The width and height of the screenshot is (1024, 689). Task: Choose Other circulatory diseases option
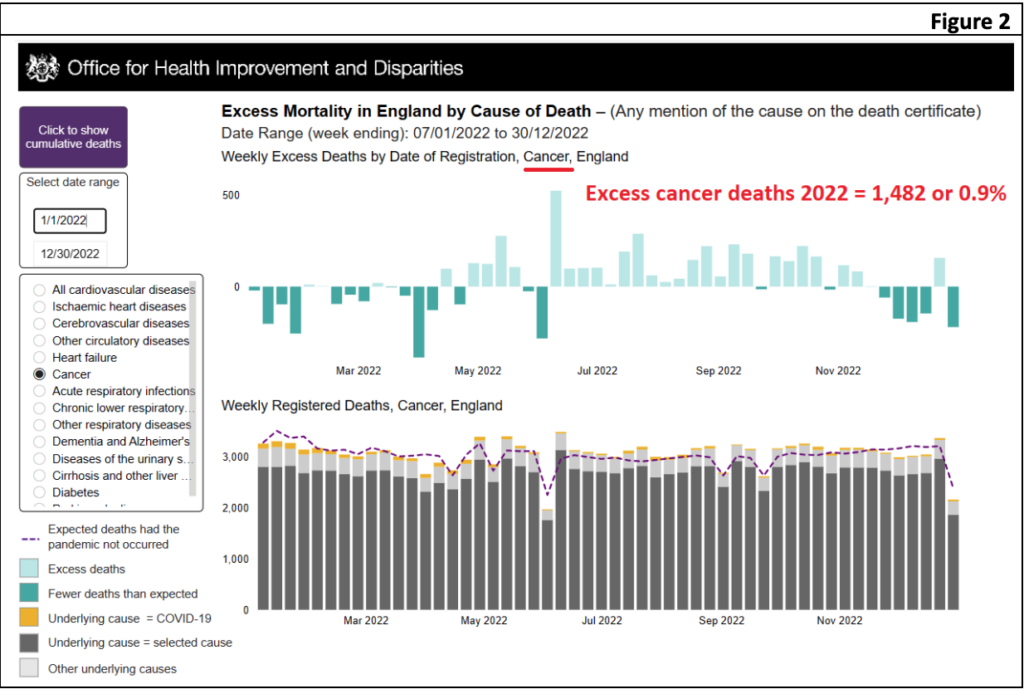click(x=40, y=341)
